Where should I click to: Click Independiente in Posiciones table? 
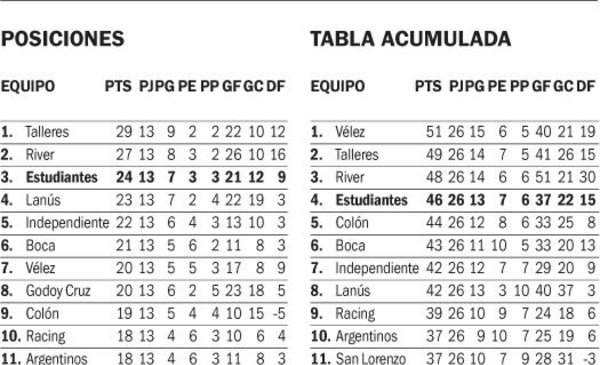click(x=67, y=223)
